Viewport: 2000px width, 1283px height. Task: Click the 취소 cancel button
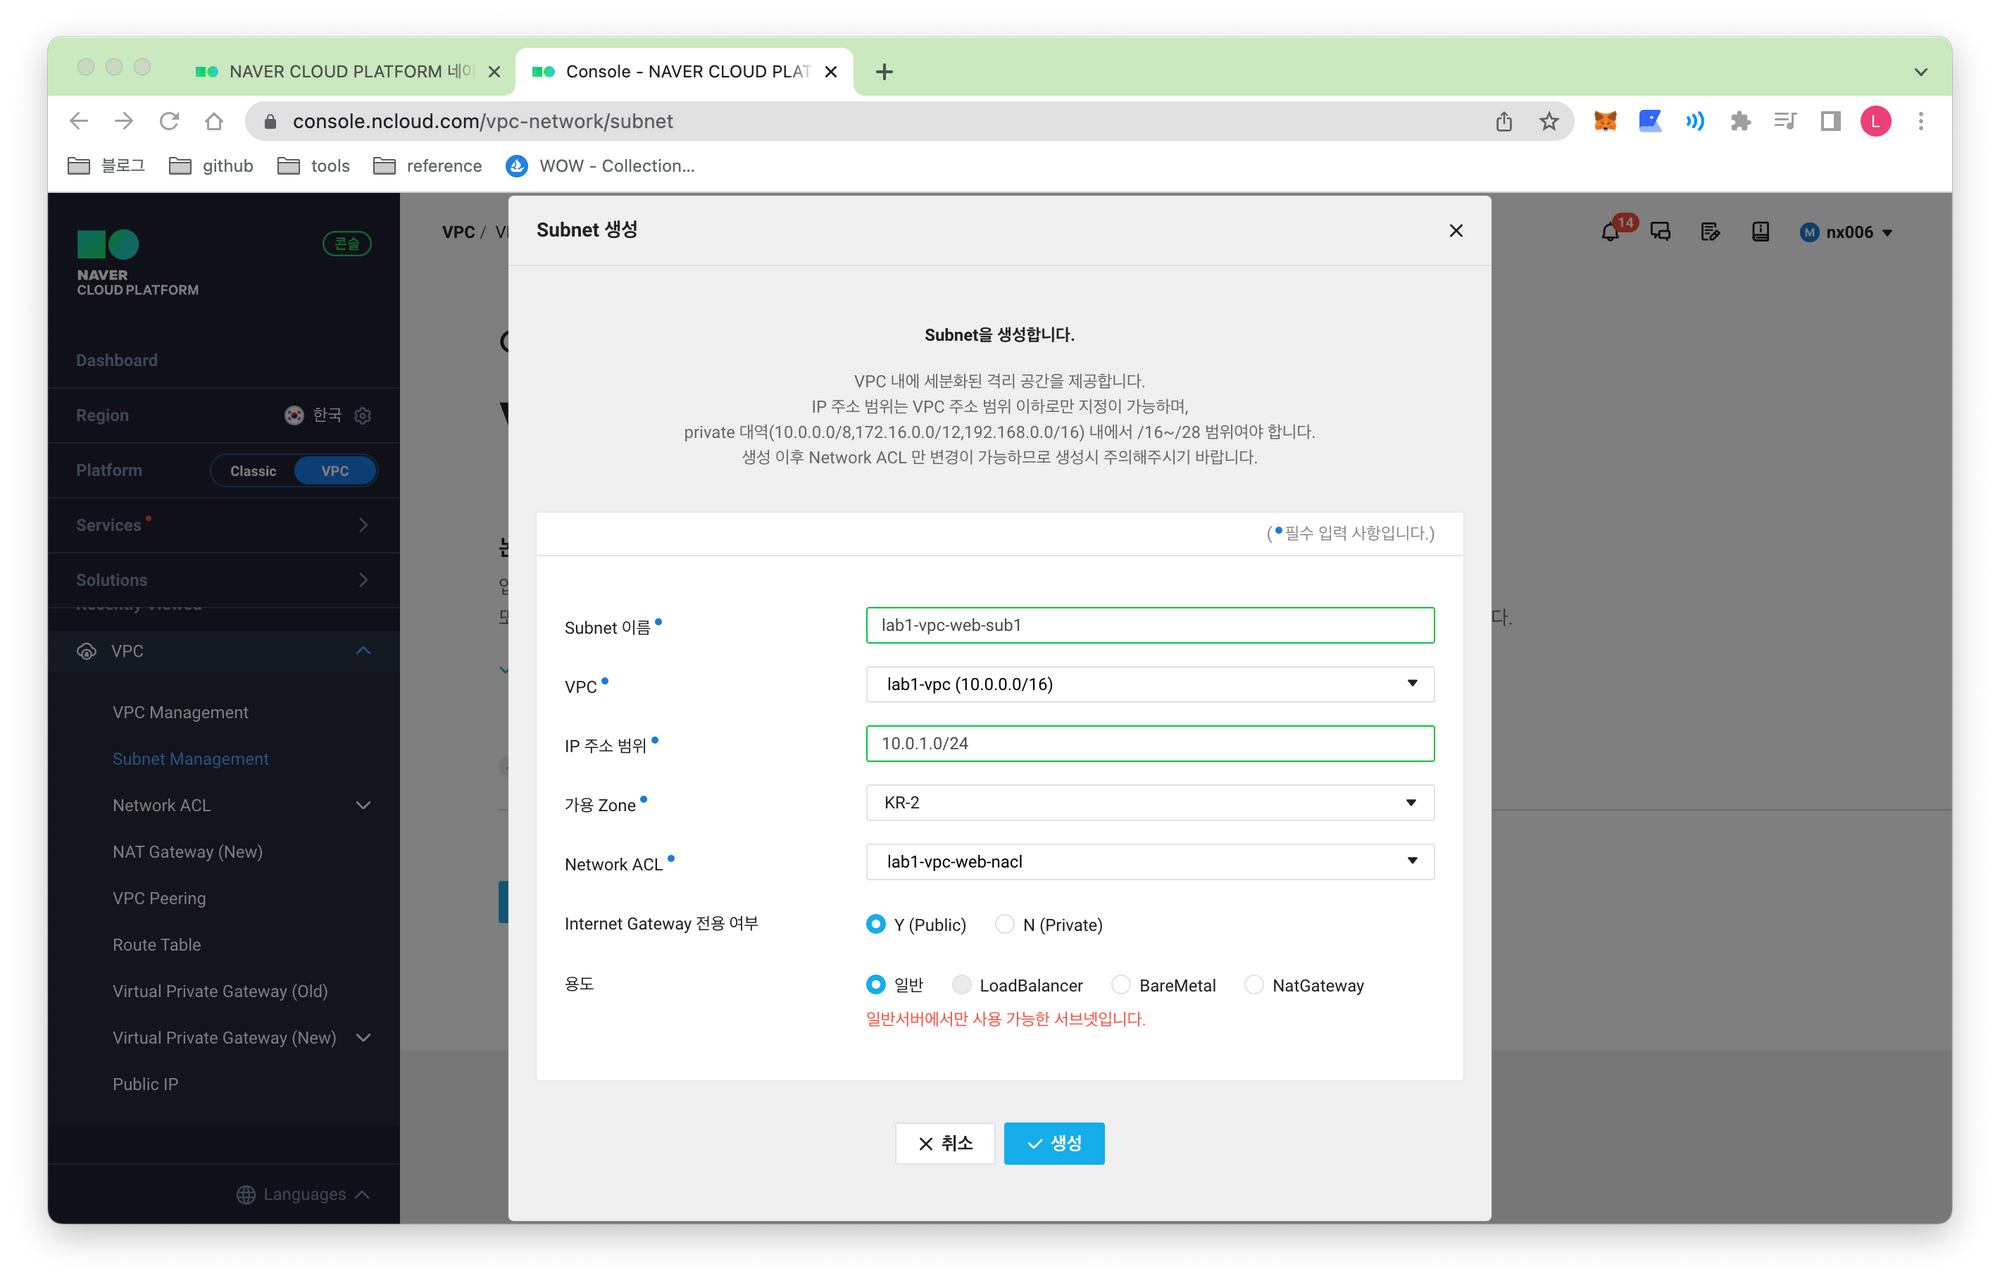click(x=945, y=1143)
